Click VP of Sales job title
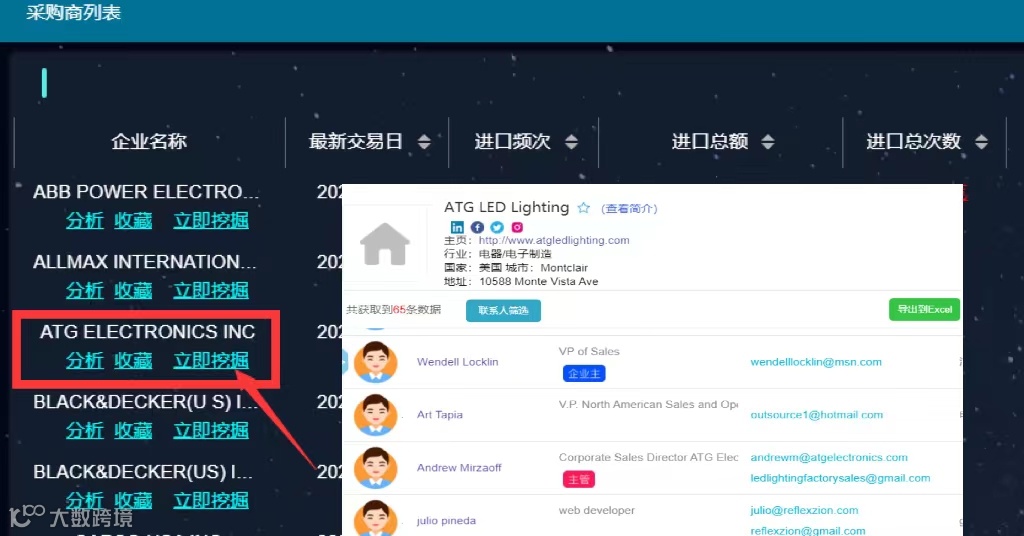 (x=589, y=351)
